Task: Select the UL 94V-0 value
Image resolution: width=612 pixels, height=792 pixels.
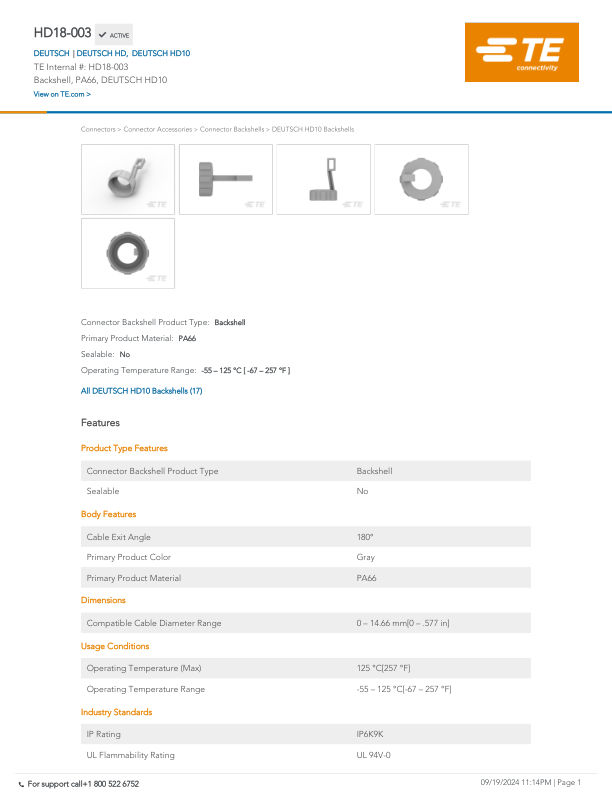Action: point(373,755)
